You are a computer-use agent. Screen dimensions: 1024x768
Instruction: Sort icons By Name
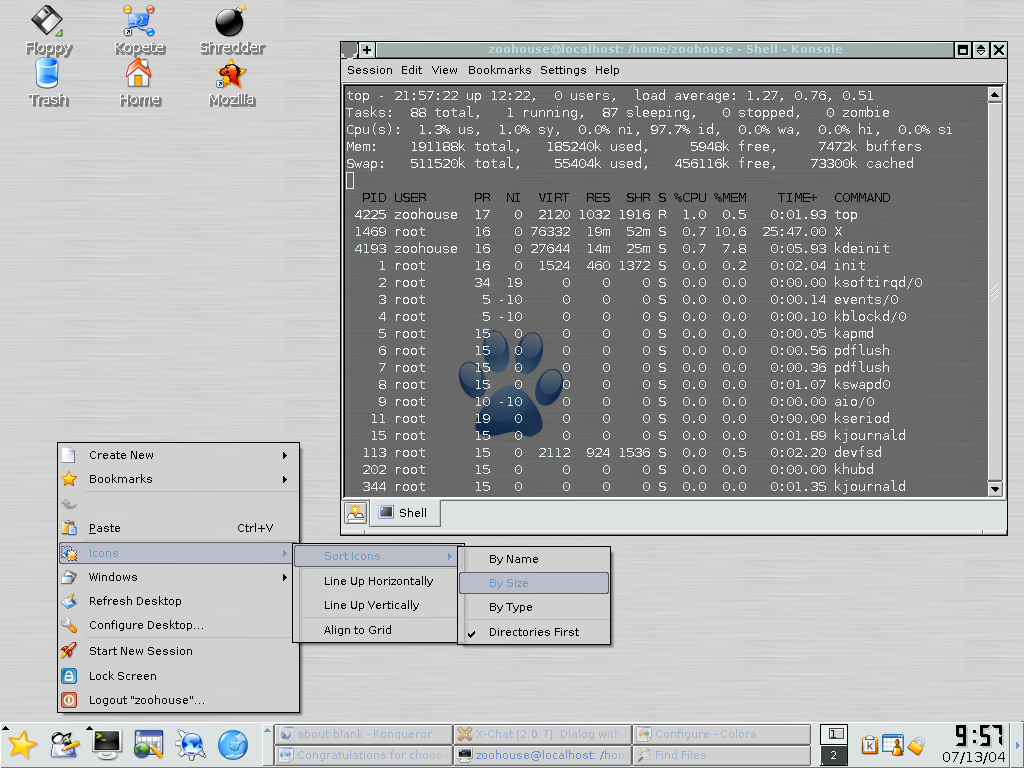[534, 559]
